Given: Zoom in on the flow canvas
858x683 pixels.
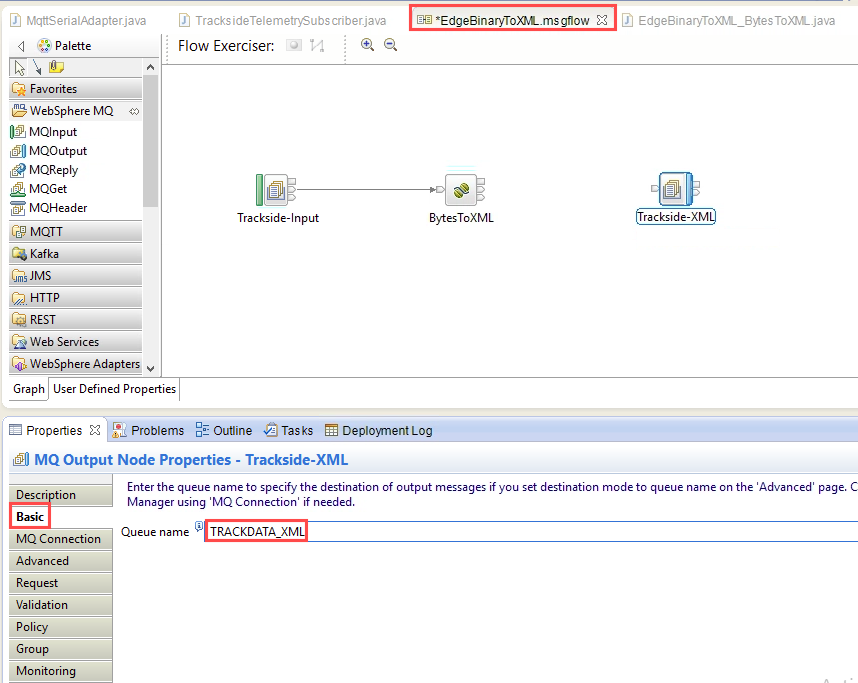Looking at the screenshot, I should pyautogui.click(x=367, y=45).
